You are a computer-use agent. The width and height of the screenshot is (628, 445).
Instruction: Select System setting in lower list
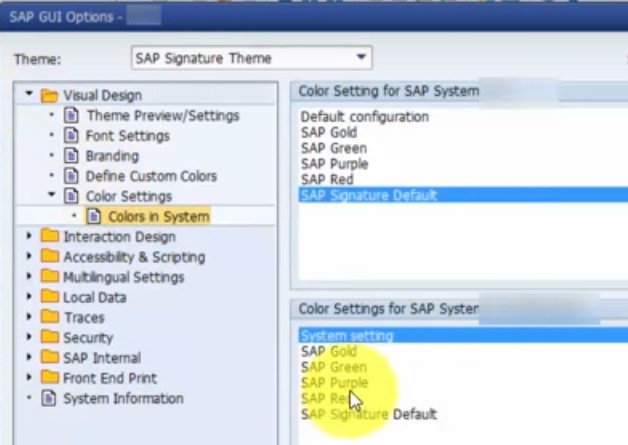click(x=463, y=335)
